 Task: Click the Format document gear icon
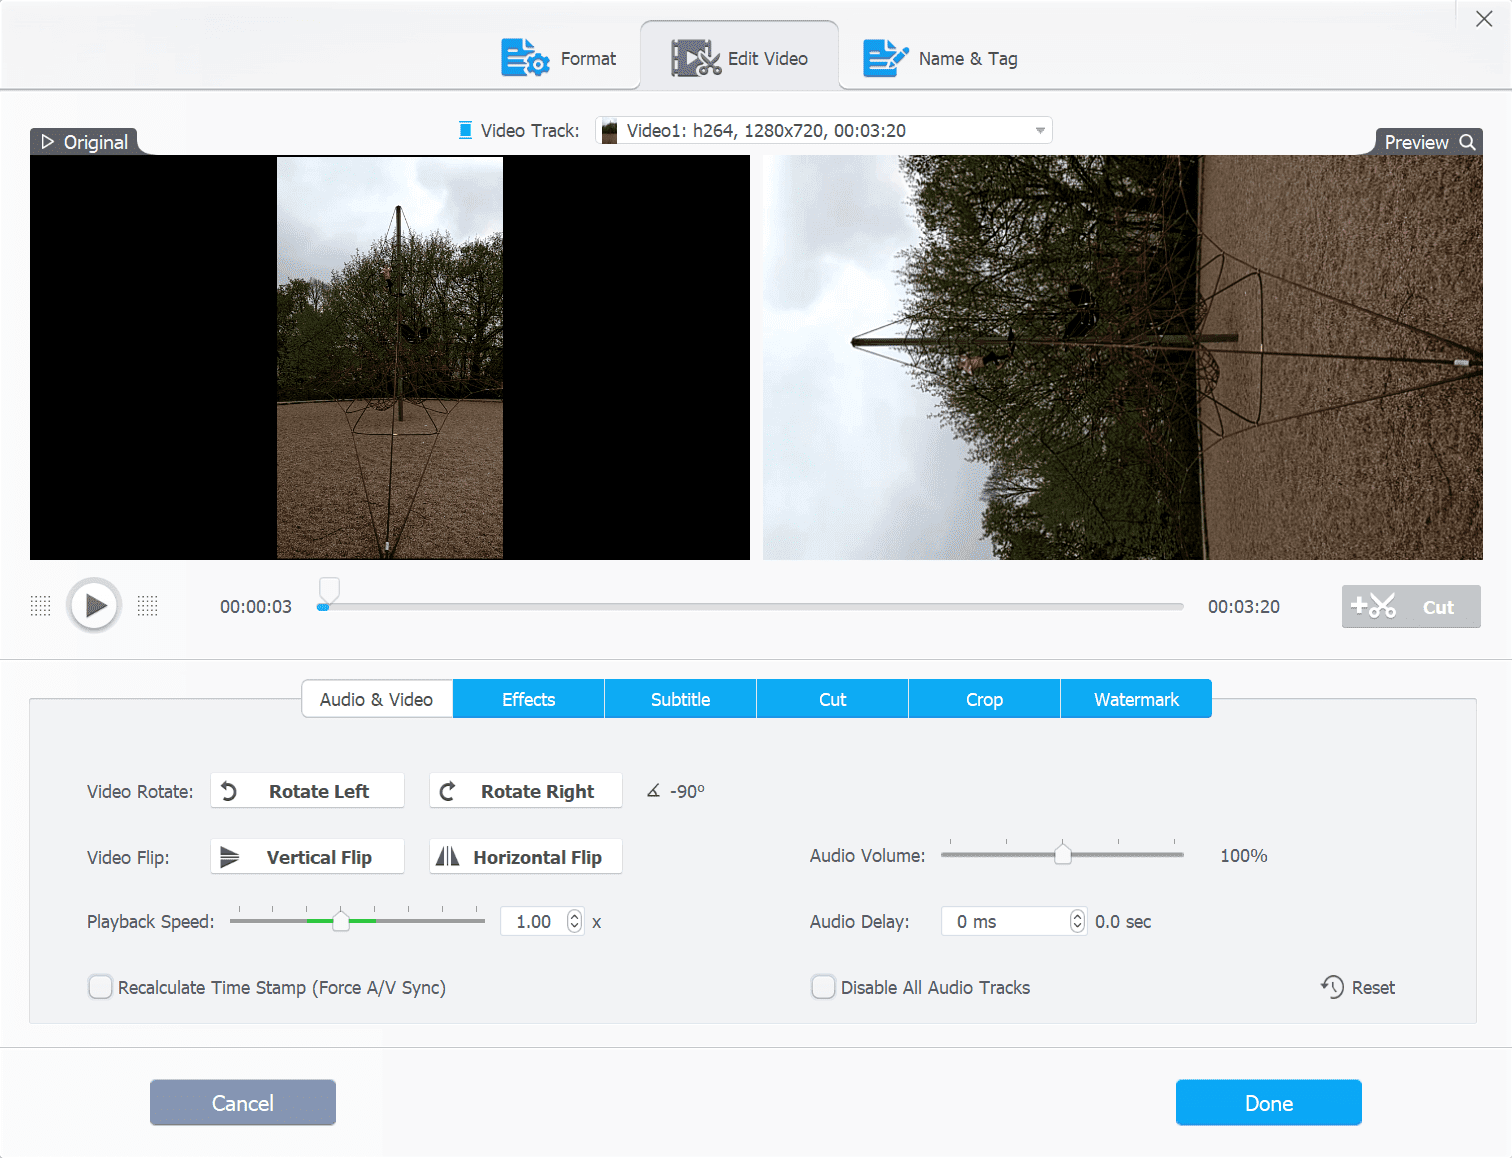pos(525,58)
